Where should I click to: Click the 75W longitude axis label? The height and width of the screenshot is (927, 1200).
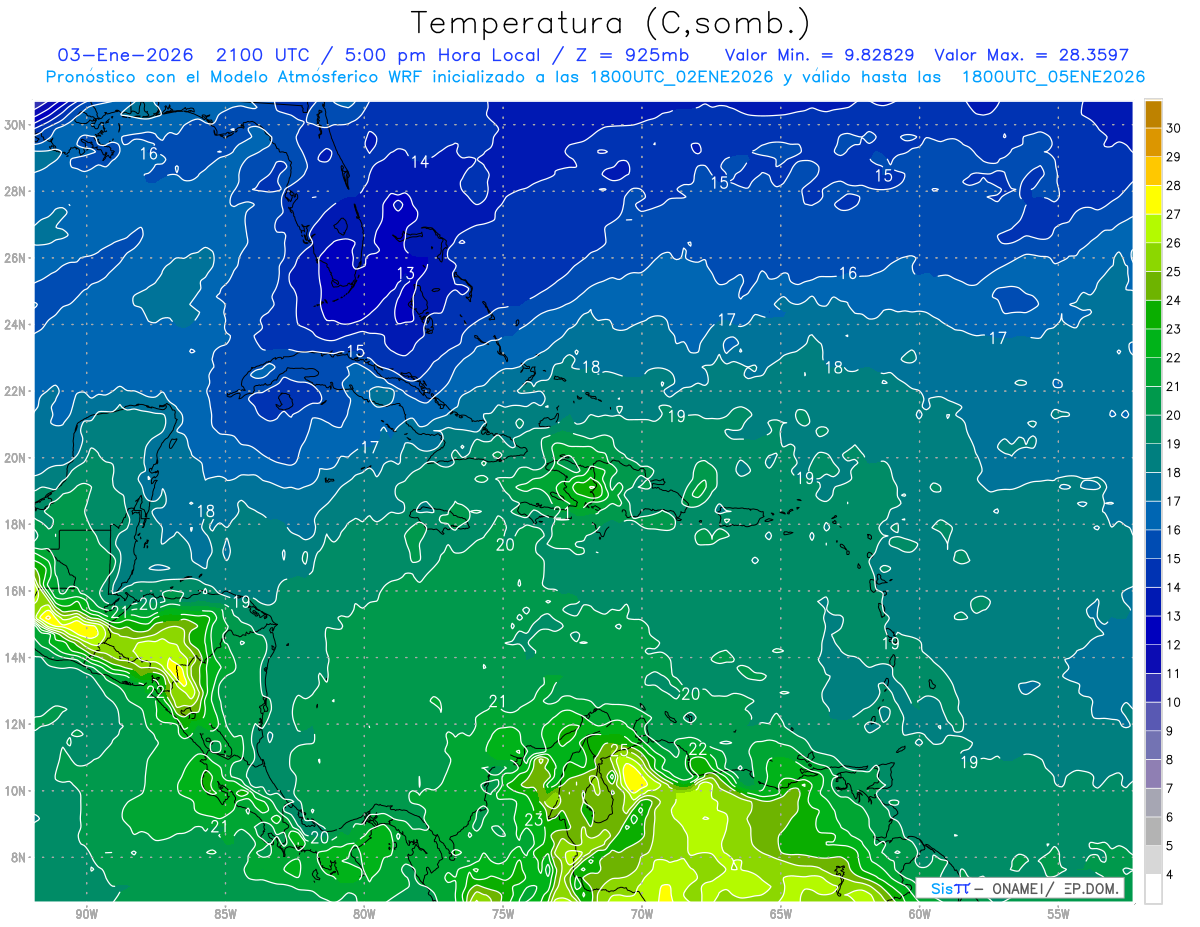(x=503, y=913)
